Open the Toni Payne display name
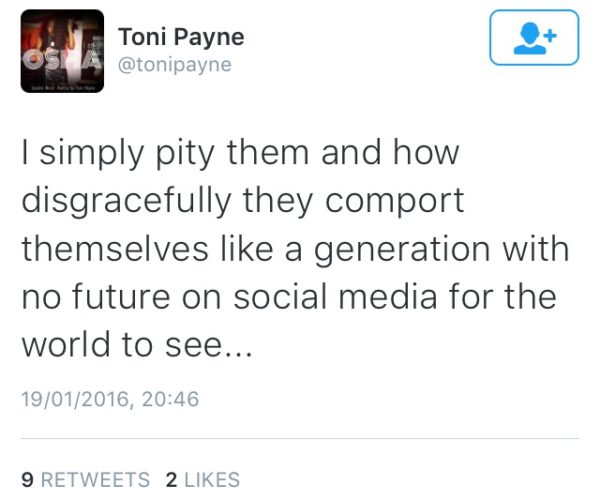The width and height of the screenshot is (600, 500). [x=181, y=37]
